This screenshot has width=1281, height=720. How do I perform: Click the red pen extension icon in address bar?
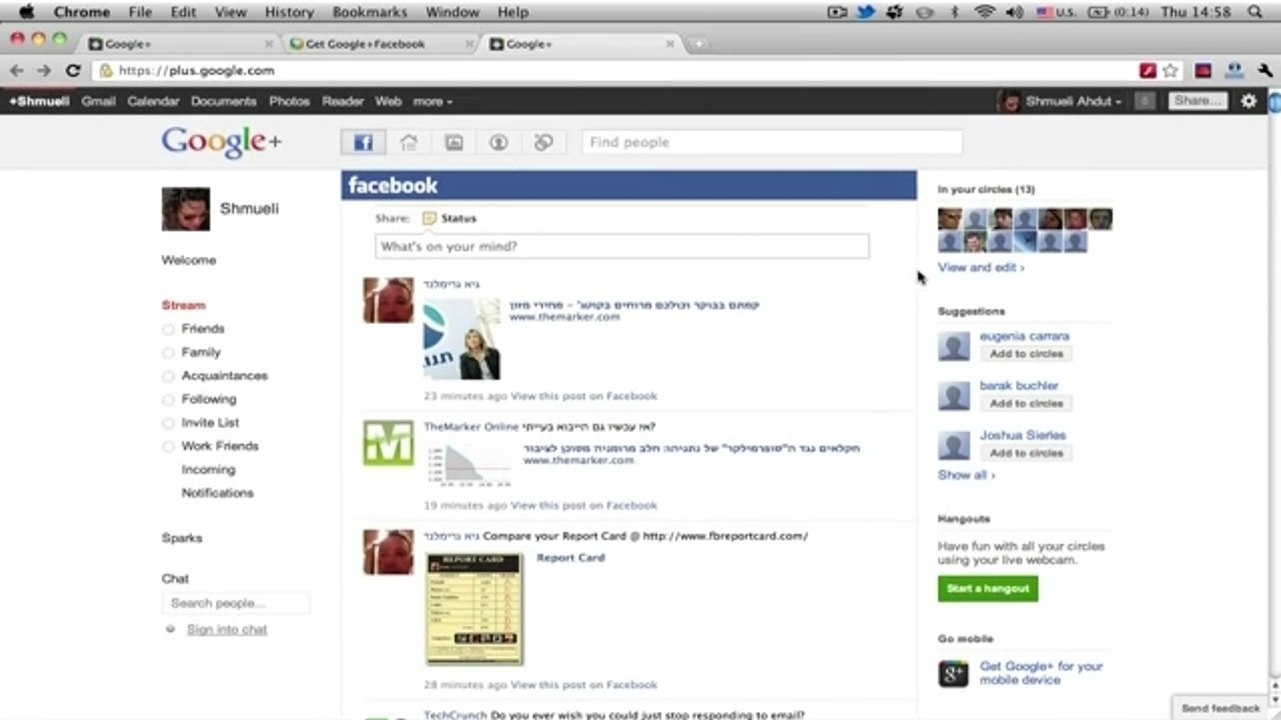[x=1148, y=71]
